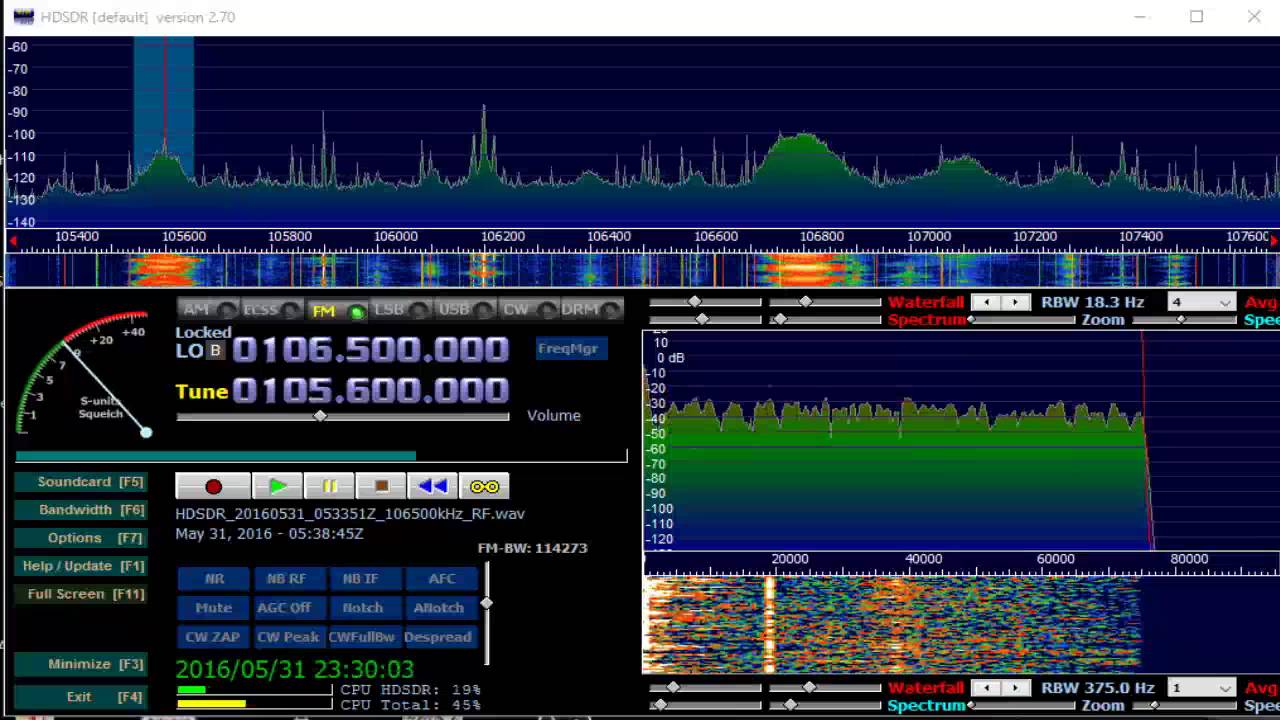Mute the audio output
The height and width of the screenshot is (720, 1280).
coord(214,608)
